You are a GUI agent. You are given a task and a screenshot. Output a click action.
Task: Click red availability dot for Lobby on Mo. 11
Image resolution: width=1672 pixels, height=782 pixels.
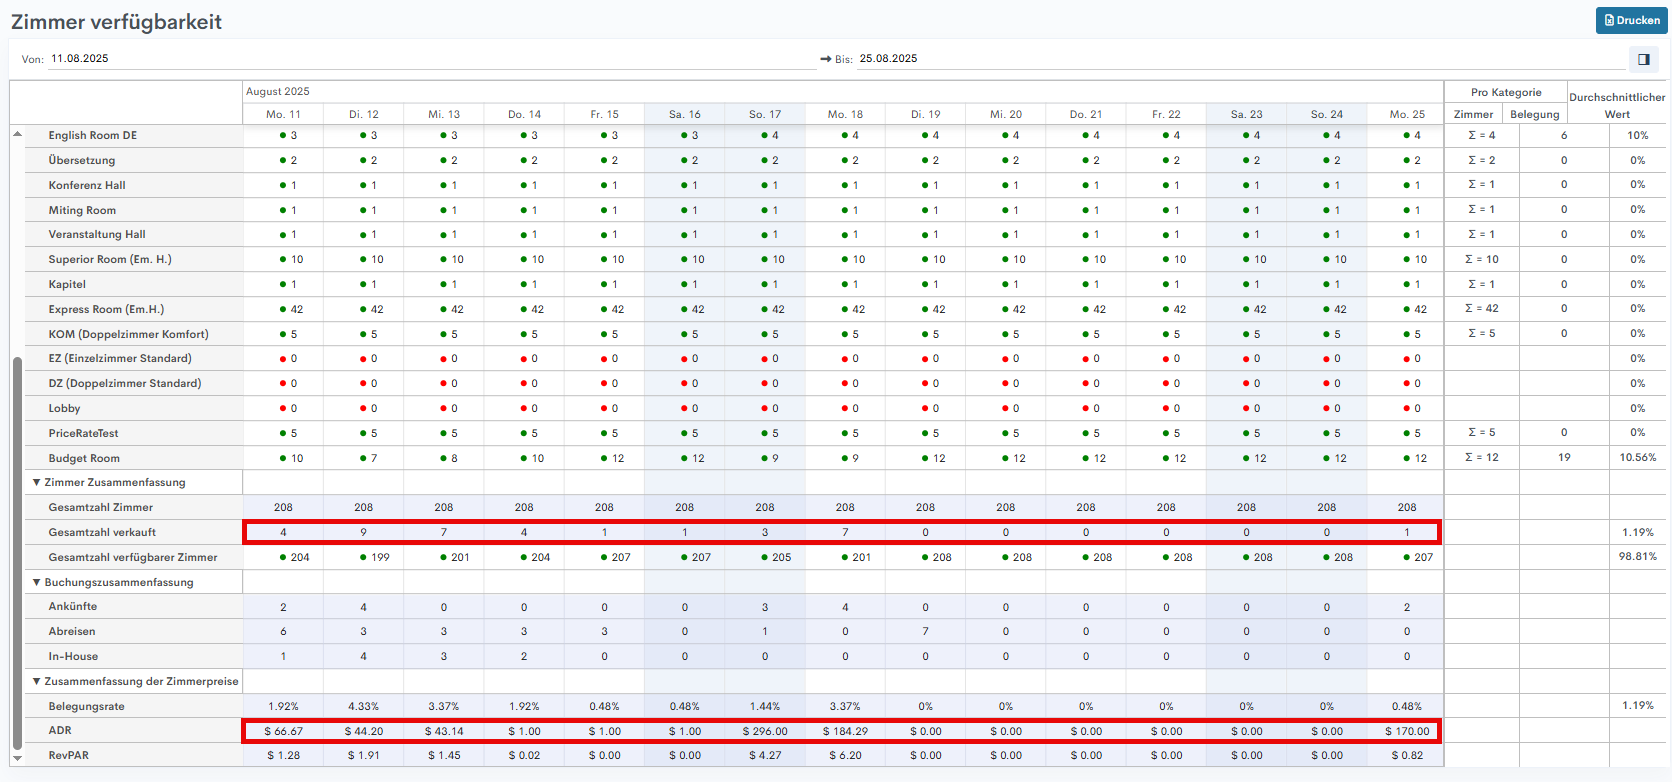click(x=283, y=408)
